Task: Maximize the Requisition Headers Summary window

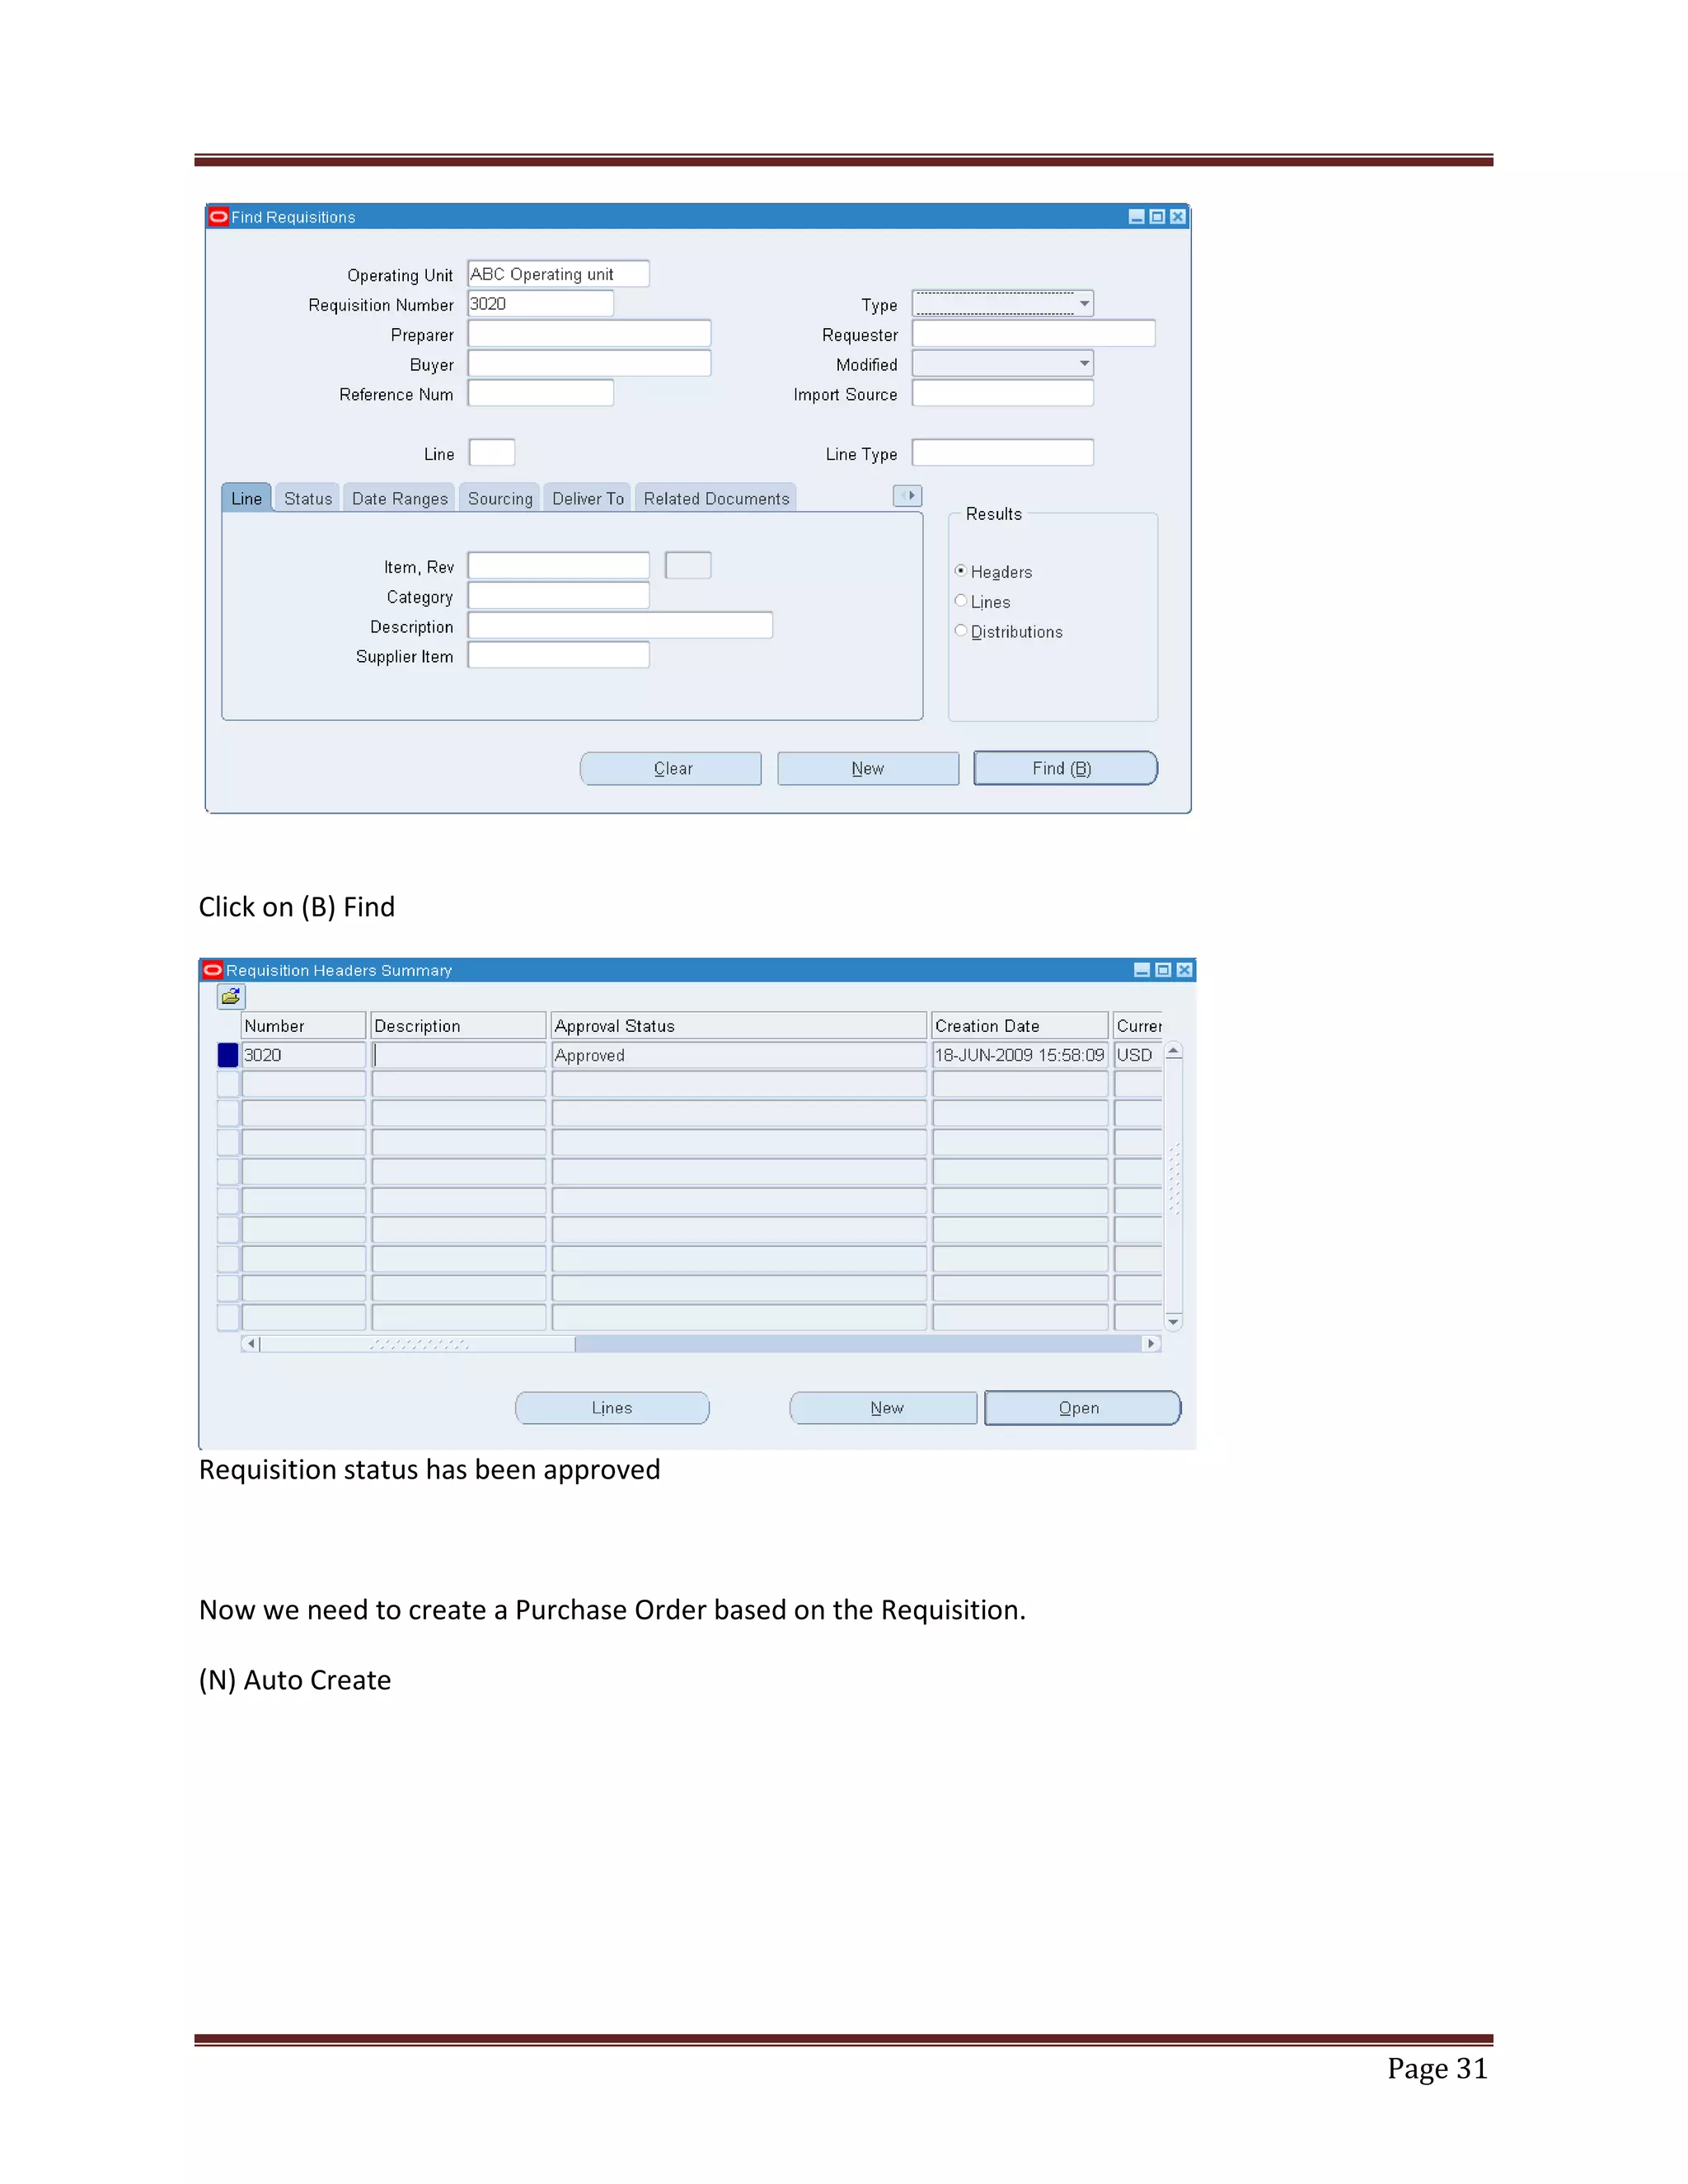Action: (x=1163, y=969)
